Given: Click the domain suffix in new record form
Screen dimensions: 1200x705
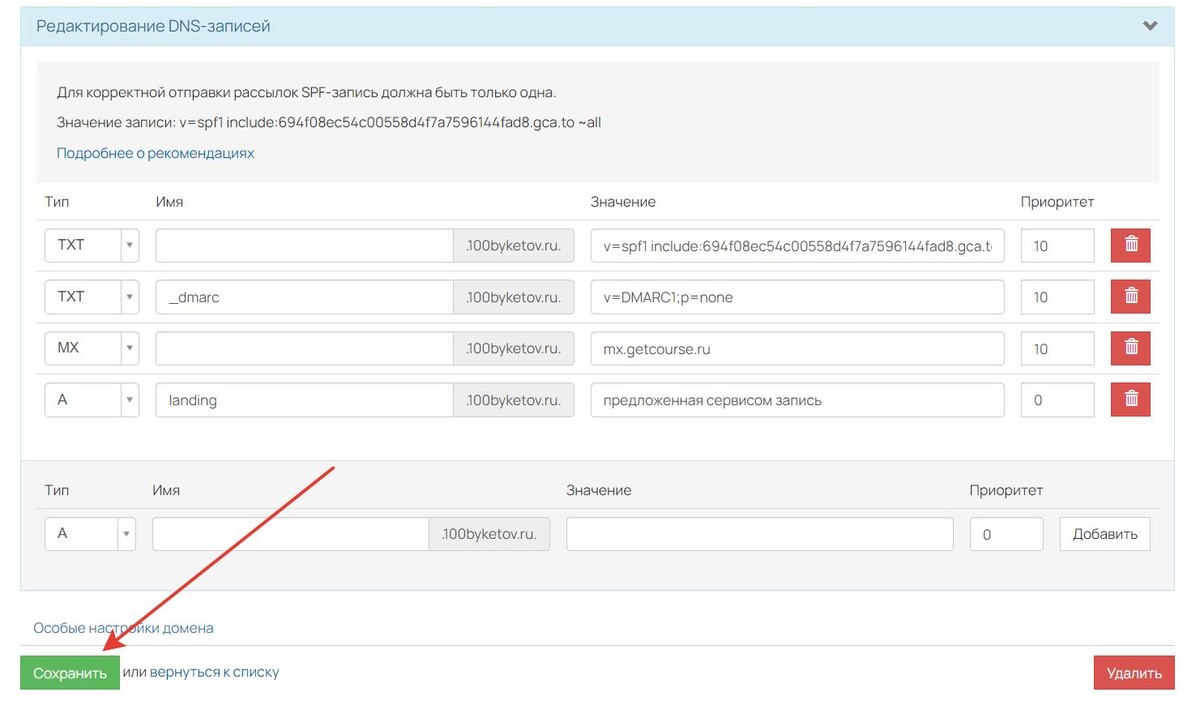Looking at the screenshot, I should pos(490,534).
